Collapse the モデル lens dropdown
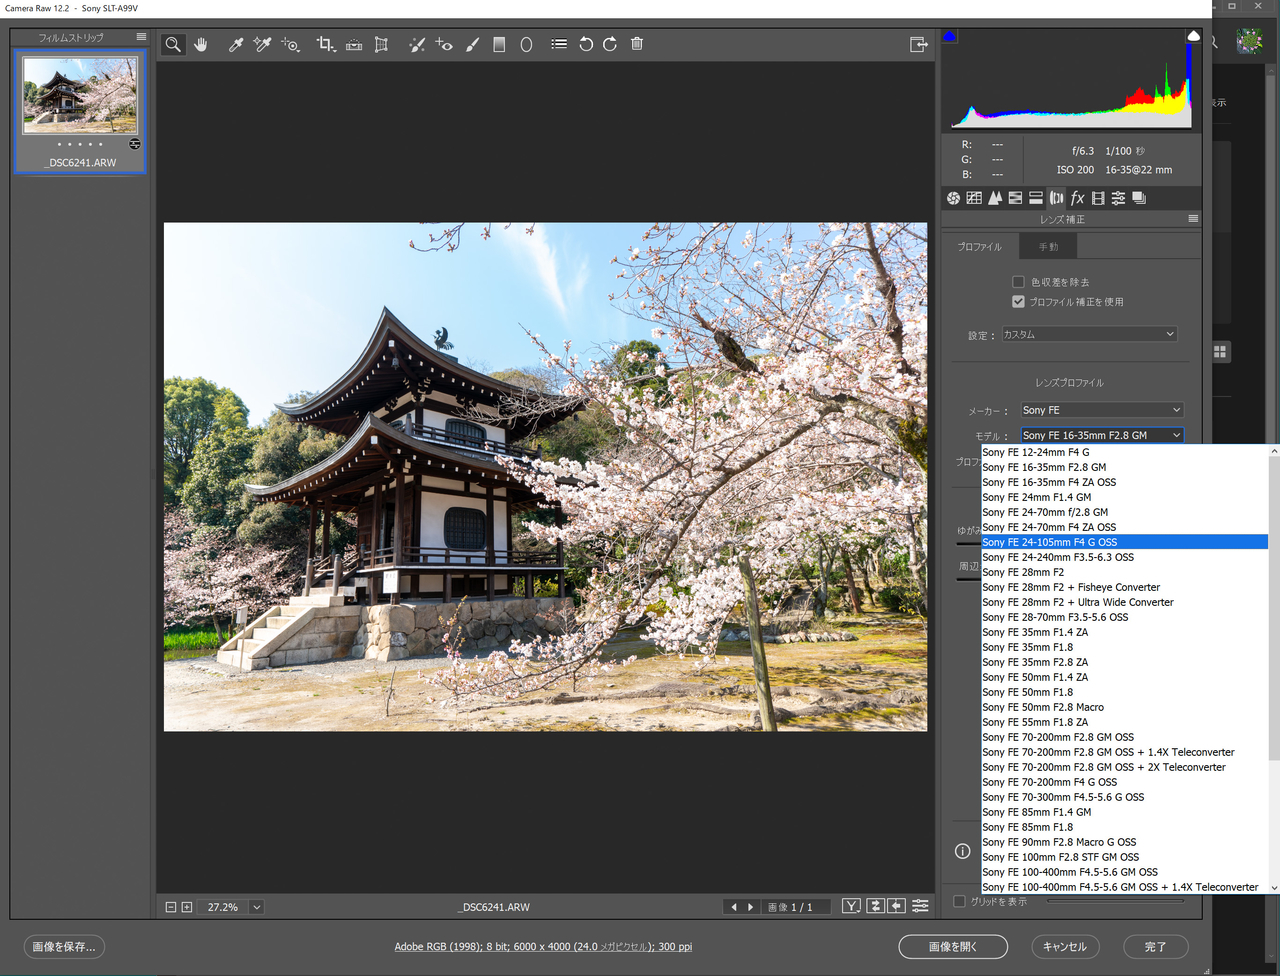This screenshot has height=976, width=1280. click(1102, 435)
